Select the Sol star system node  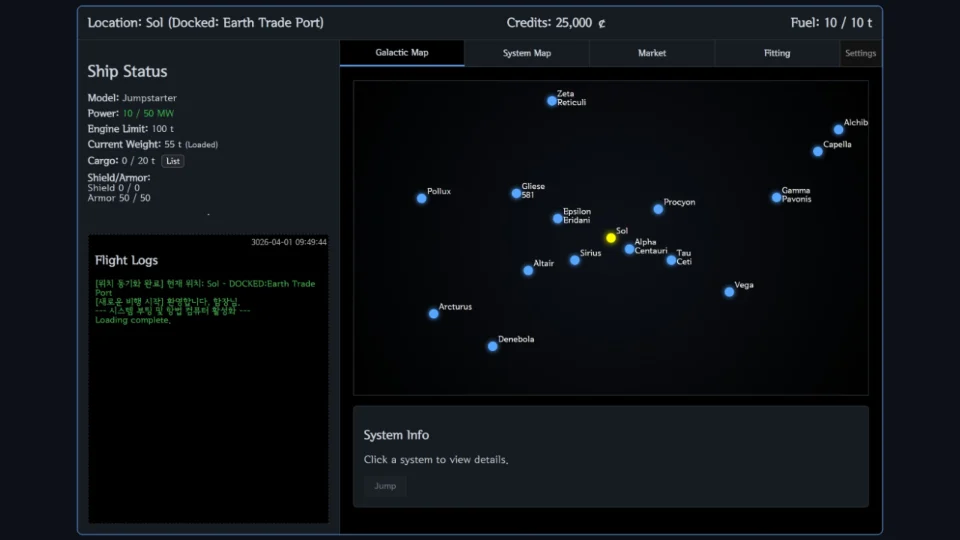coord(611,238)
